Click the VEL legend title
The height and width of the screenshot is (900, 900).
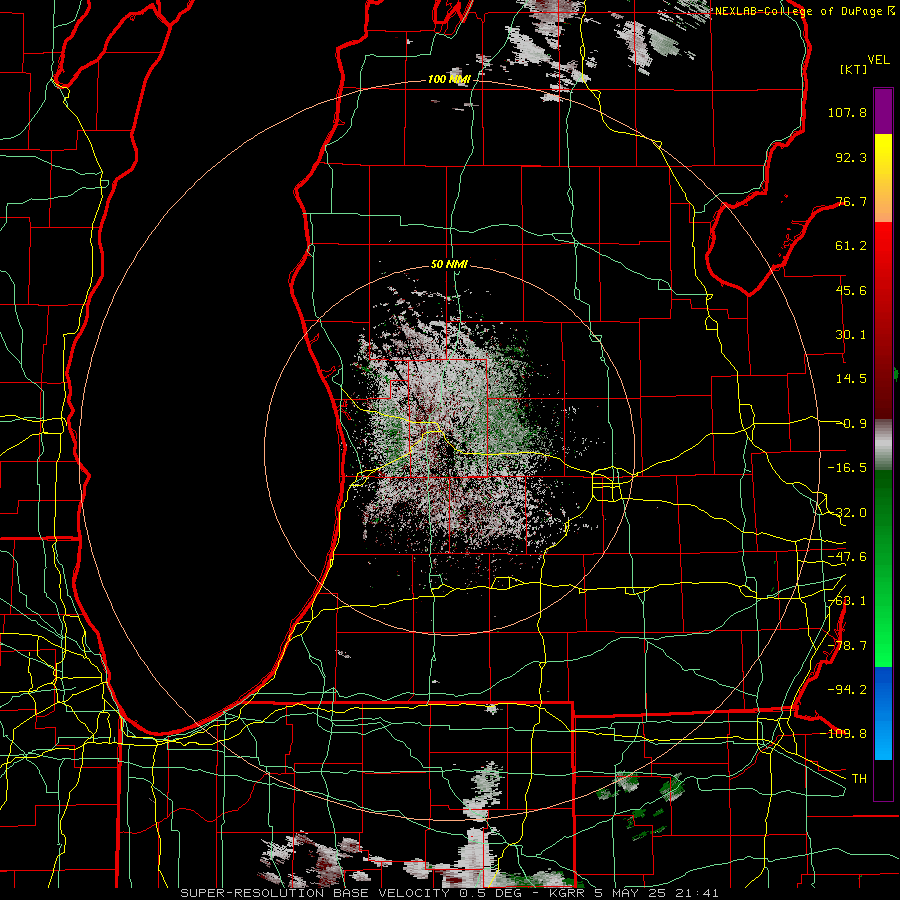pos(878,60)
